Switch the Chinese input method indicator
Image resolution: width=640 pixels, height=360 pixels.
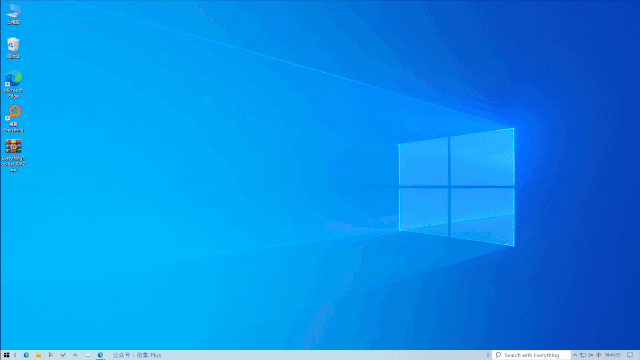coord(598,355)
